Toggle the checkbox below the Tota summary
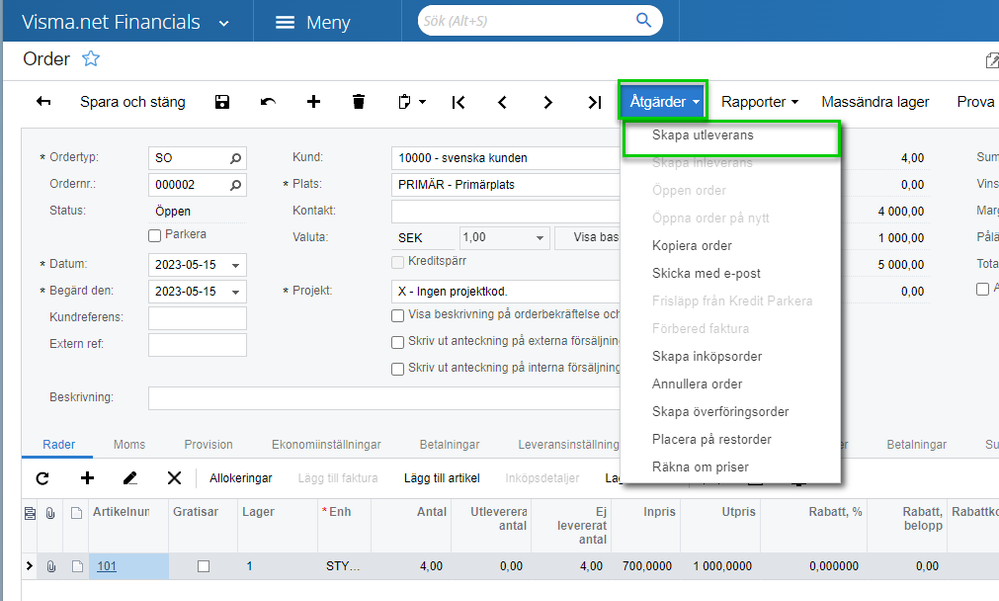Viewport: 999px width, 601px height. 982,289
